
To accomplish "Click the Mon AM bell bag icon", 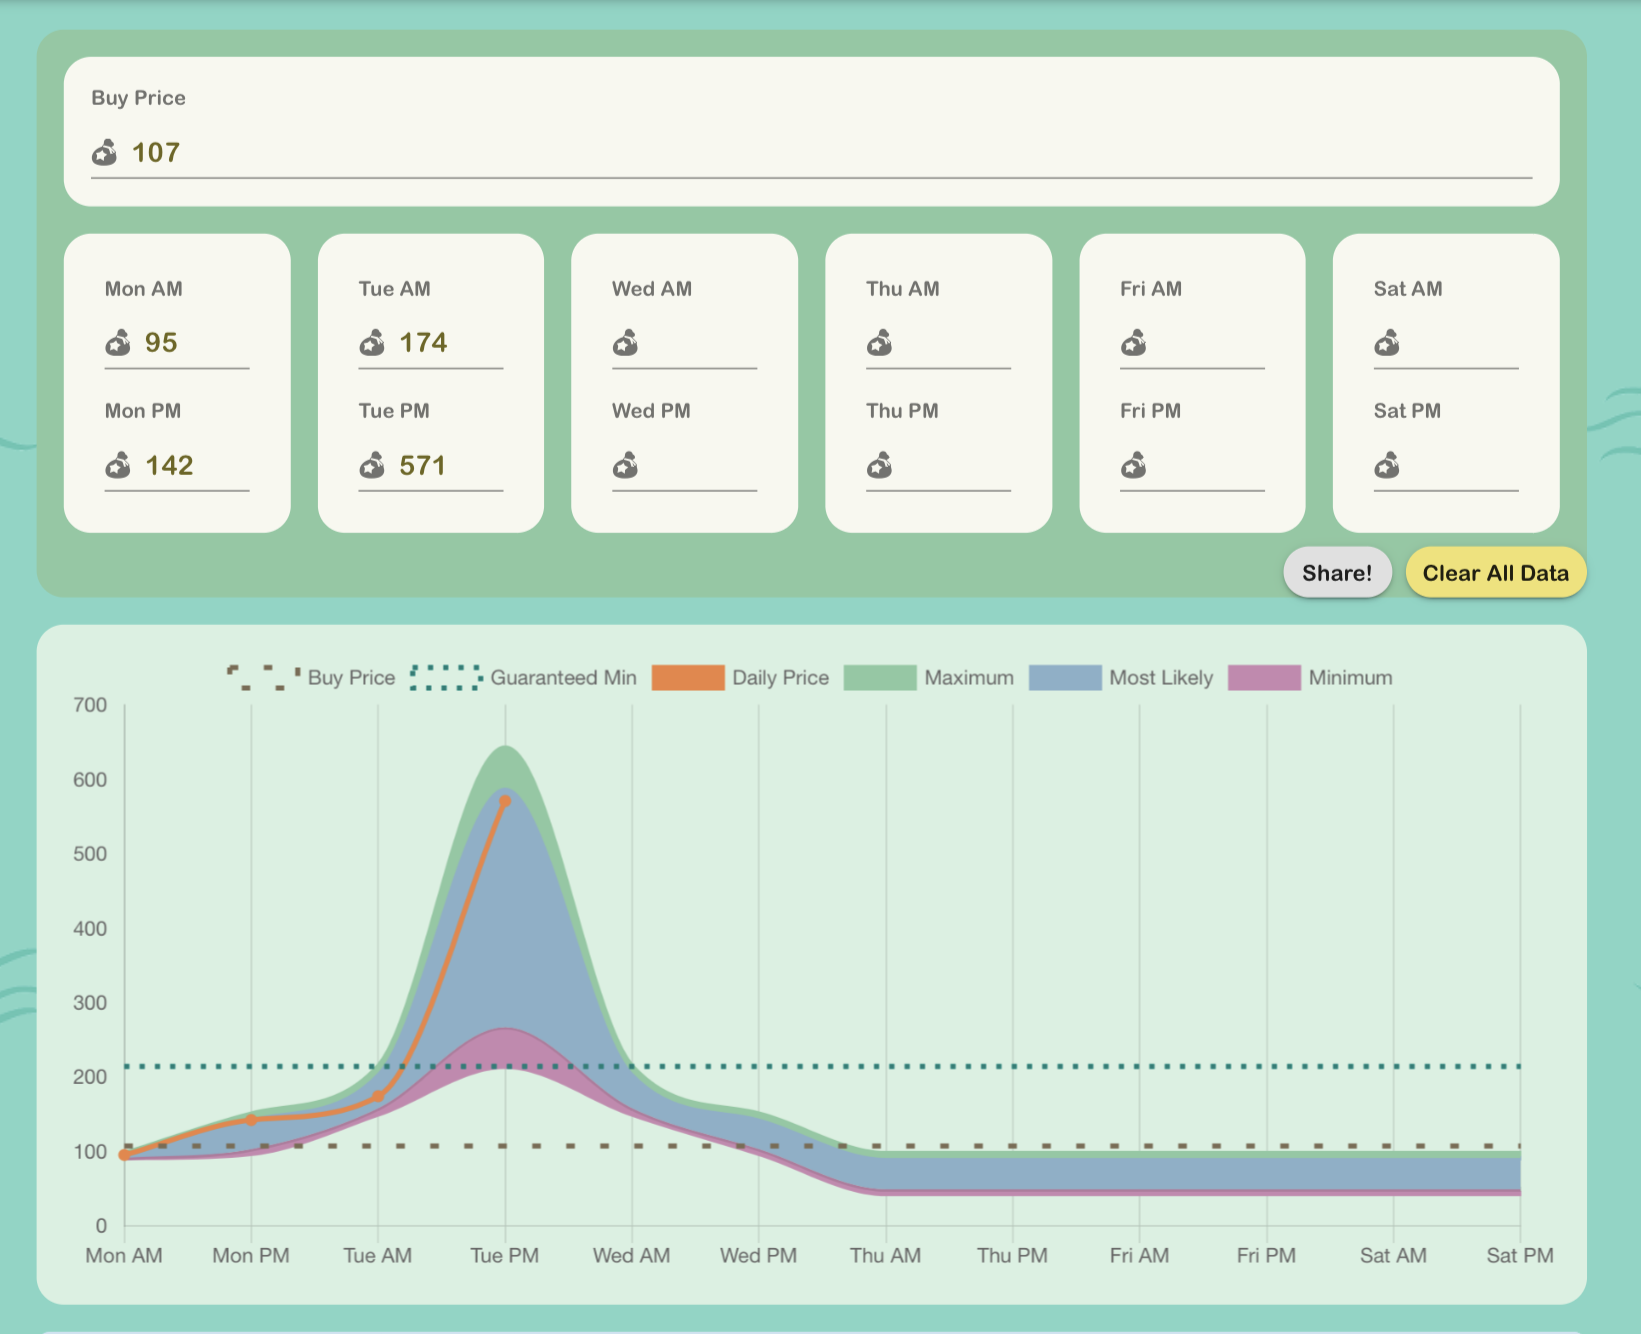I will pyautogui.click(x=118, y=343).
